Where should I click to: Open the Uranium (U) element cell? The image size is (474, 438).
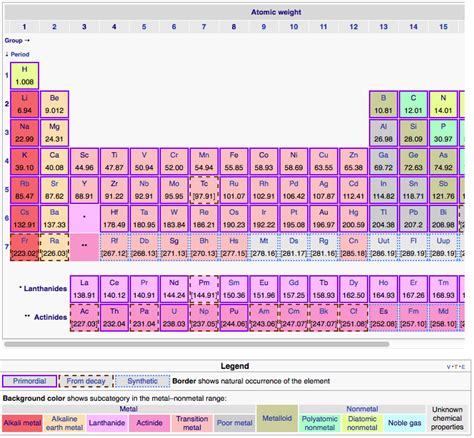[174, 318]
